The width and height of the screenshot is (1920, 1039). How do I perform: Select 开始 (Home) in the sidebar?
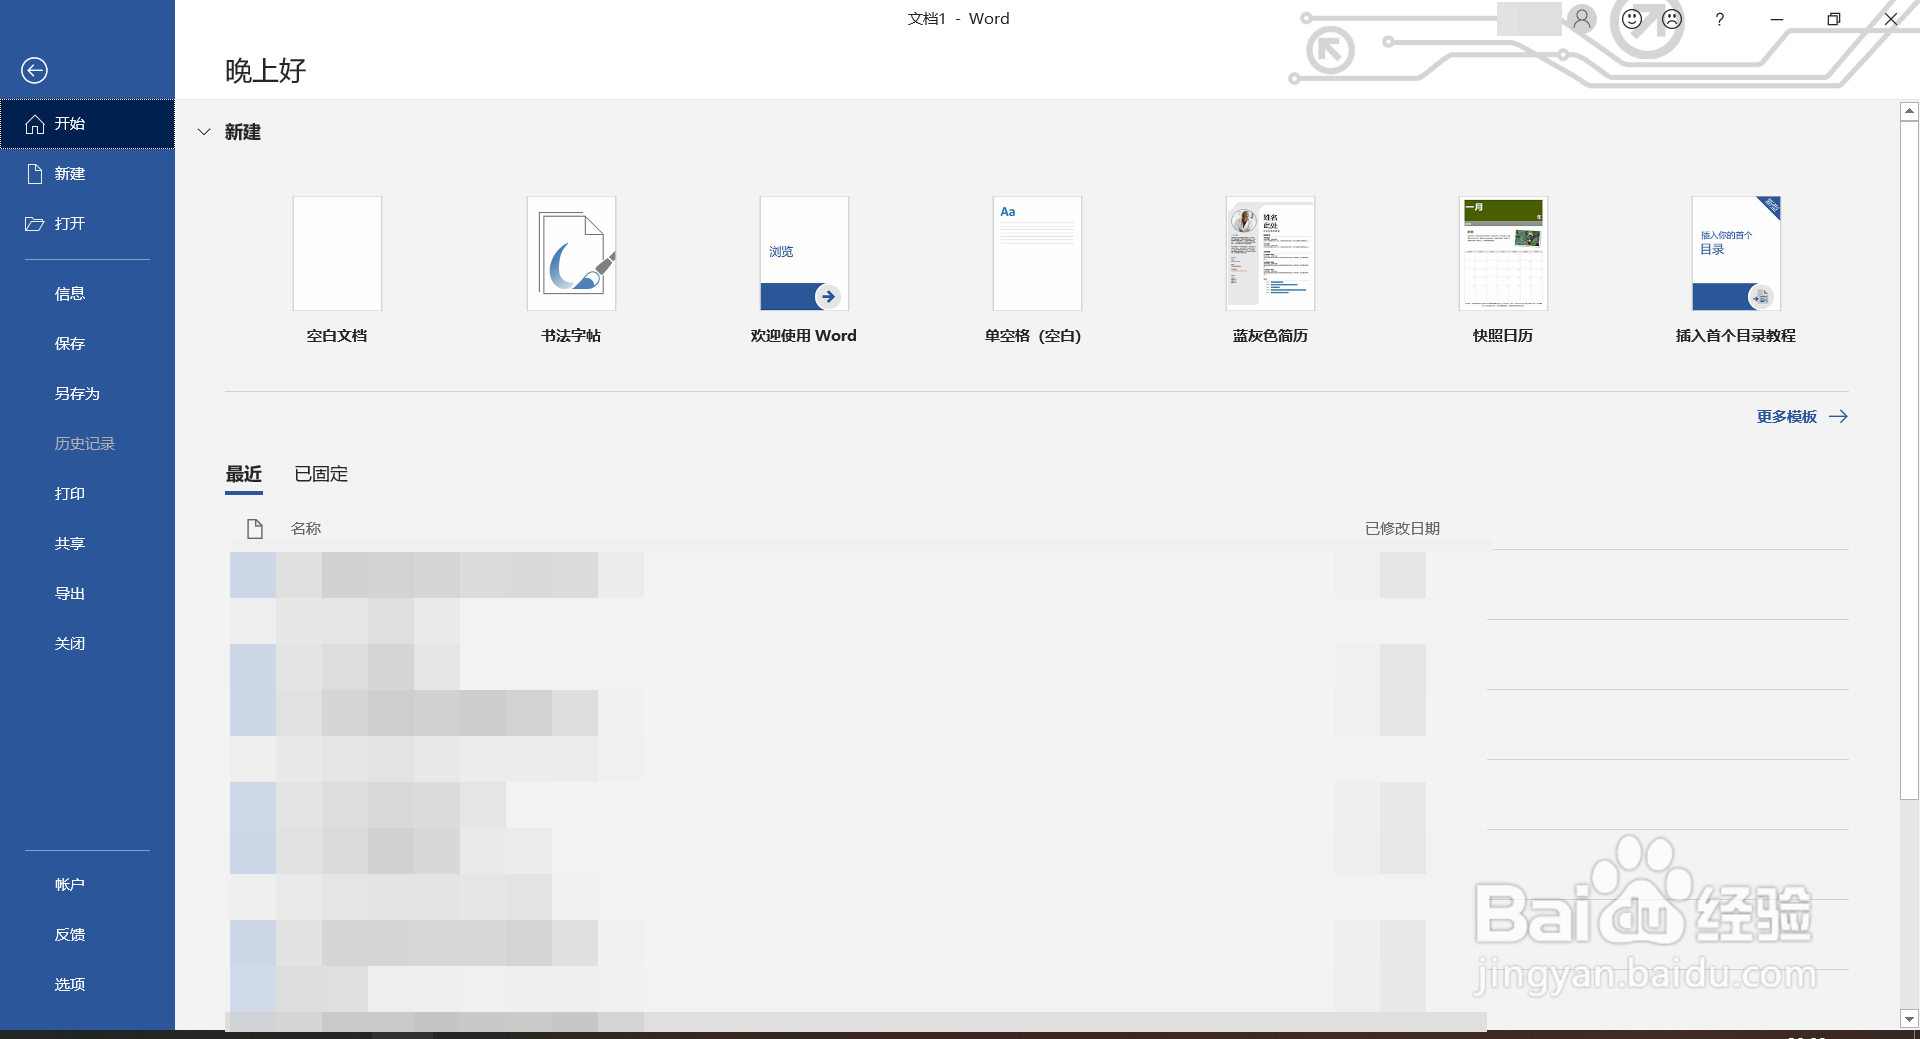pyautogui.click(x=69, y=123)
